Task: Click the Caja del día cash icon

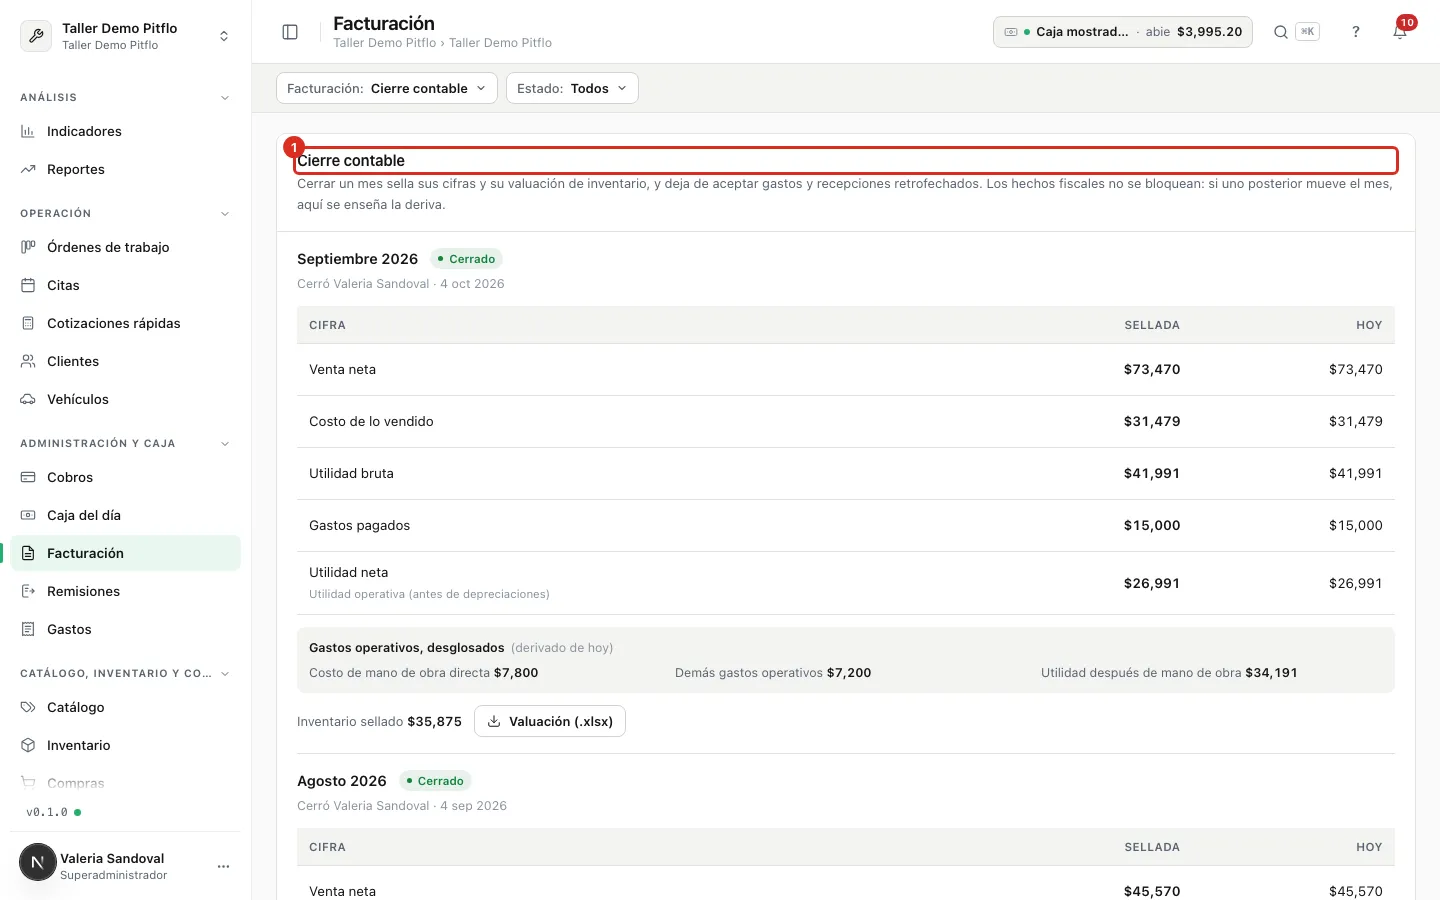Action: 28,515
